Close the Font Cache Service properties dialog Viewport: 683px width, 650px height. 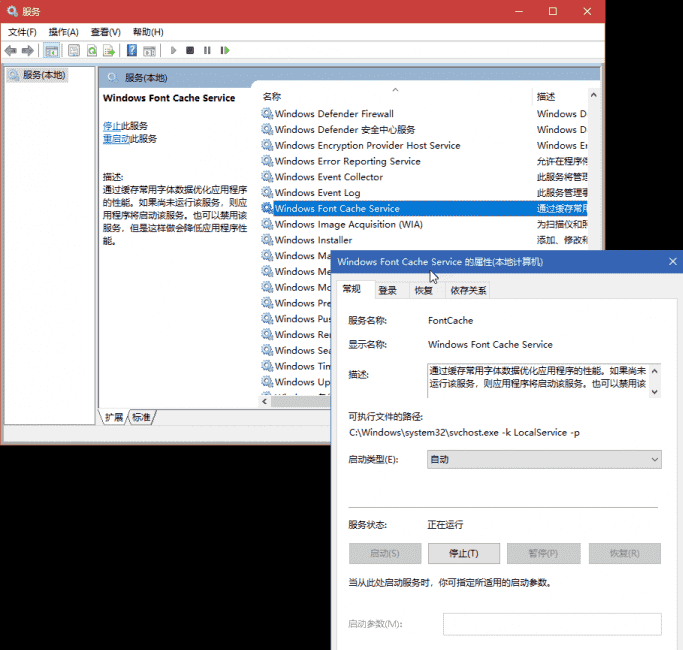pos(673,261)
